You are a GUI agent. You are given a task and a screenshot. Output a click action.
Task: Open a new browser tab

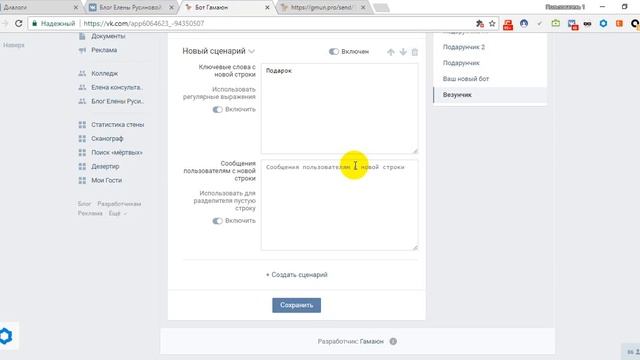pyautogui.click(x=381, y=8)
